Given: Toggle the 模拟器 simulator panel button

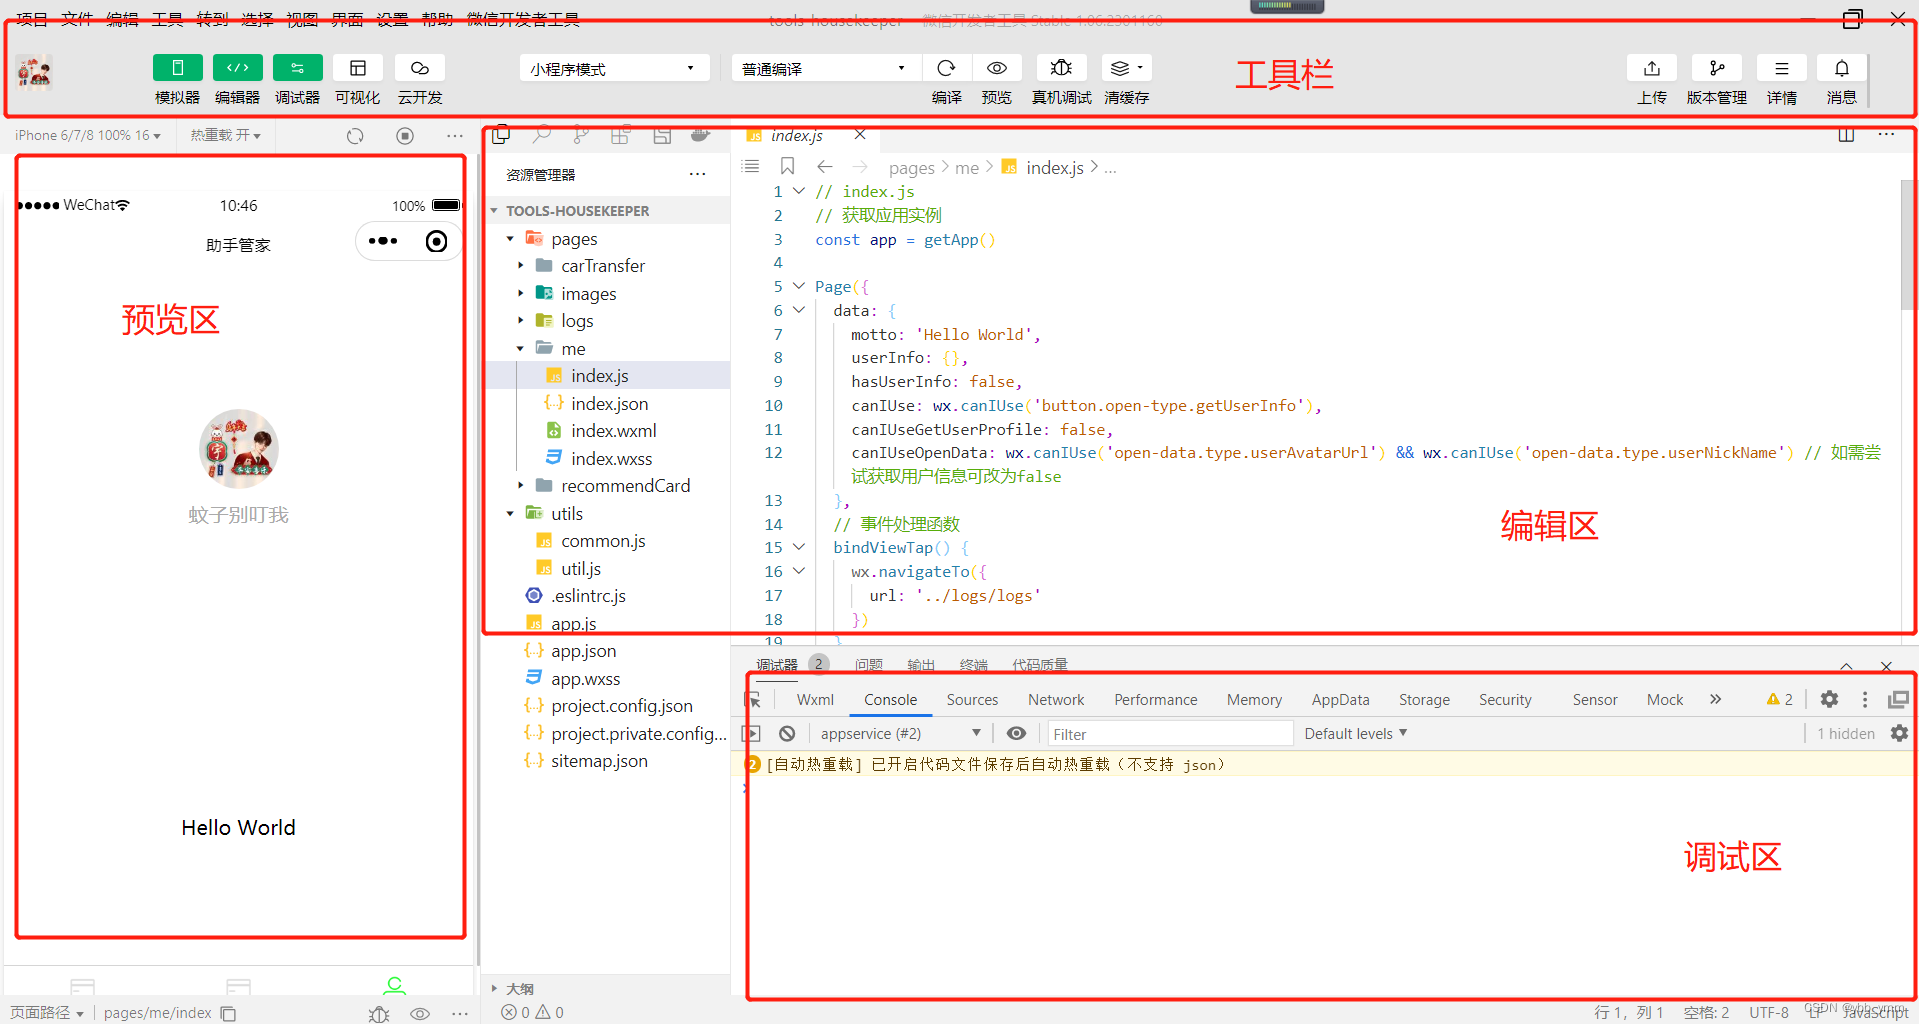Looking at the screenshot, I should (x=177, y=68).
